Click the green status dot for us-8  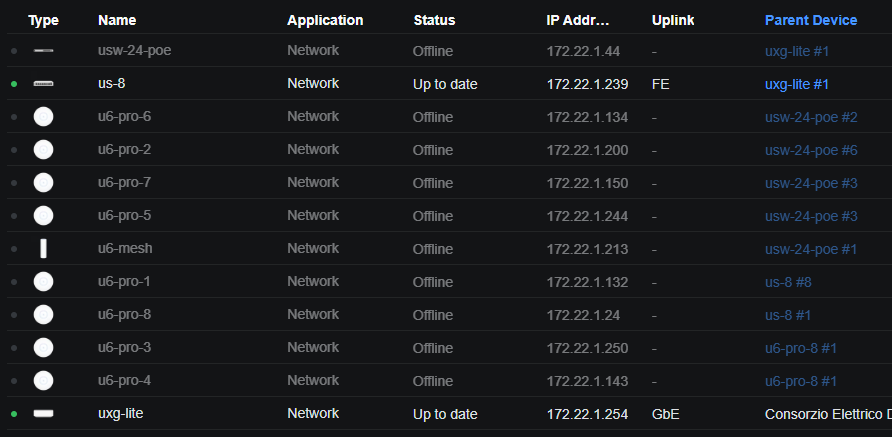click(14, 84)
